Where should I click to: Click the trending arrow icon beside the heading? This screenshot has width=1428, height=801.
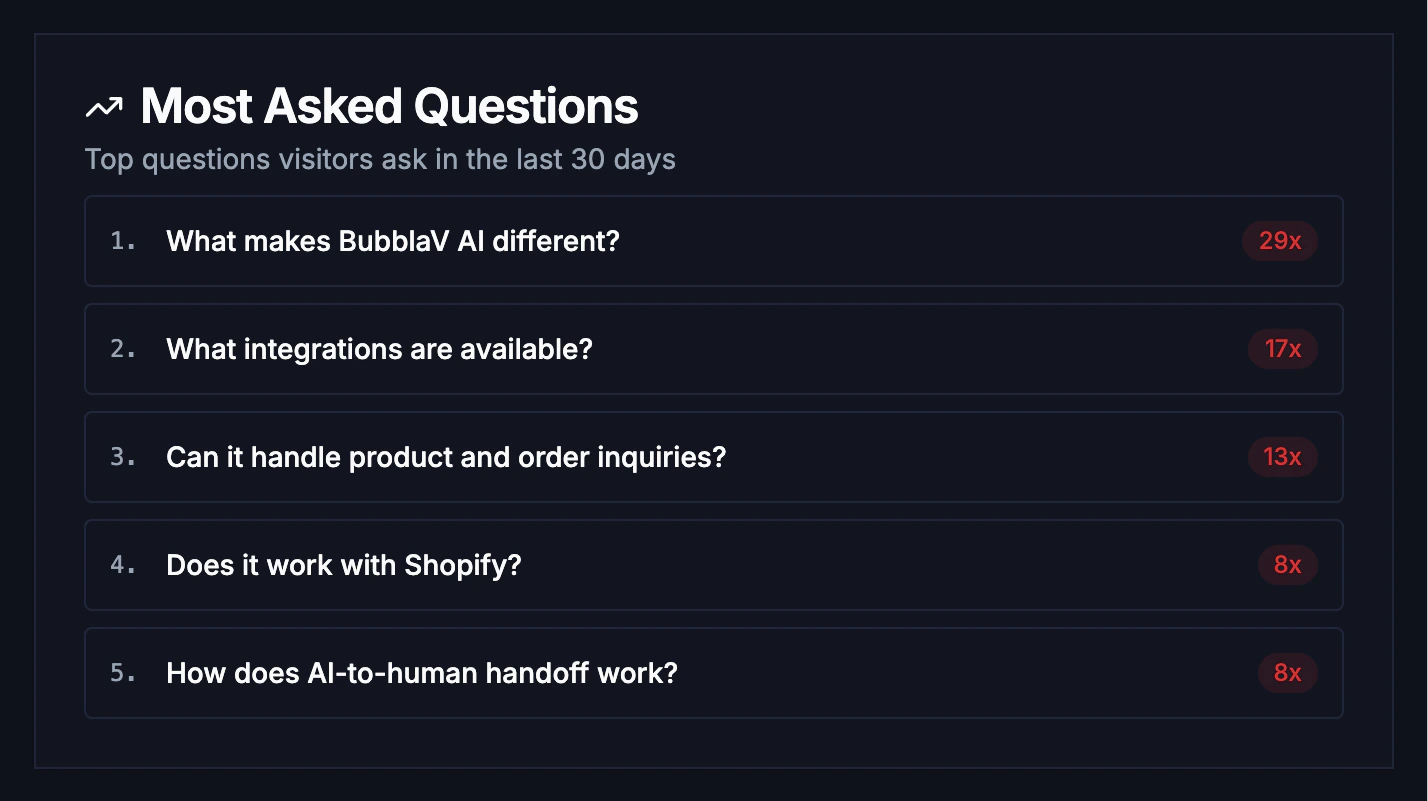[103, 104]
